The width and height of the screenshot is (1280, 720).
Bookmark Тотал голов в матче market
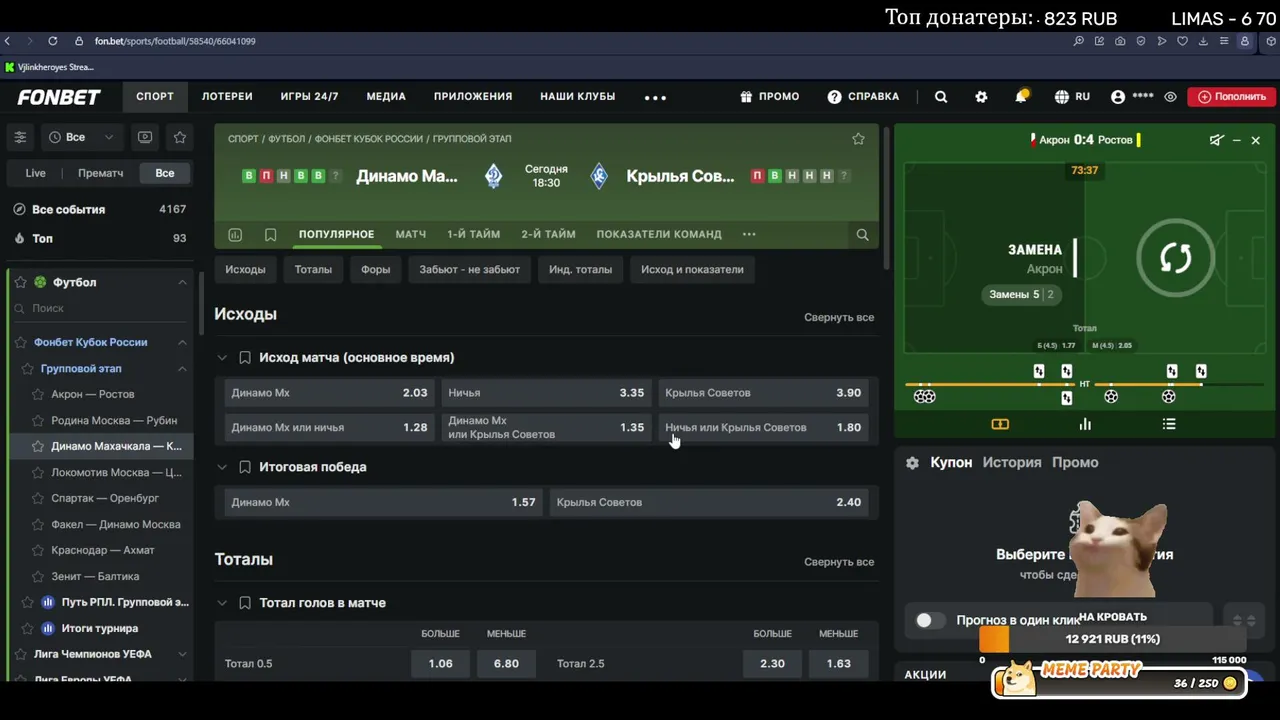[245, 603]
